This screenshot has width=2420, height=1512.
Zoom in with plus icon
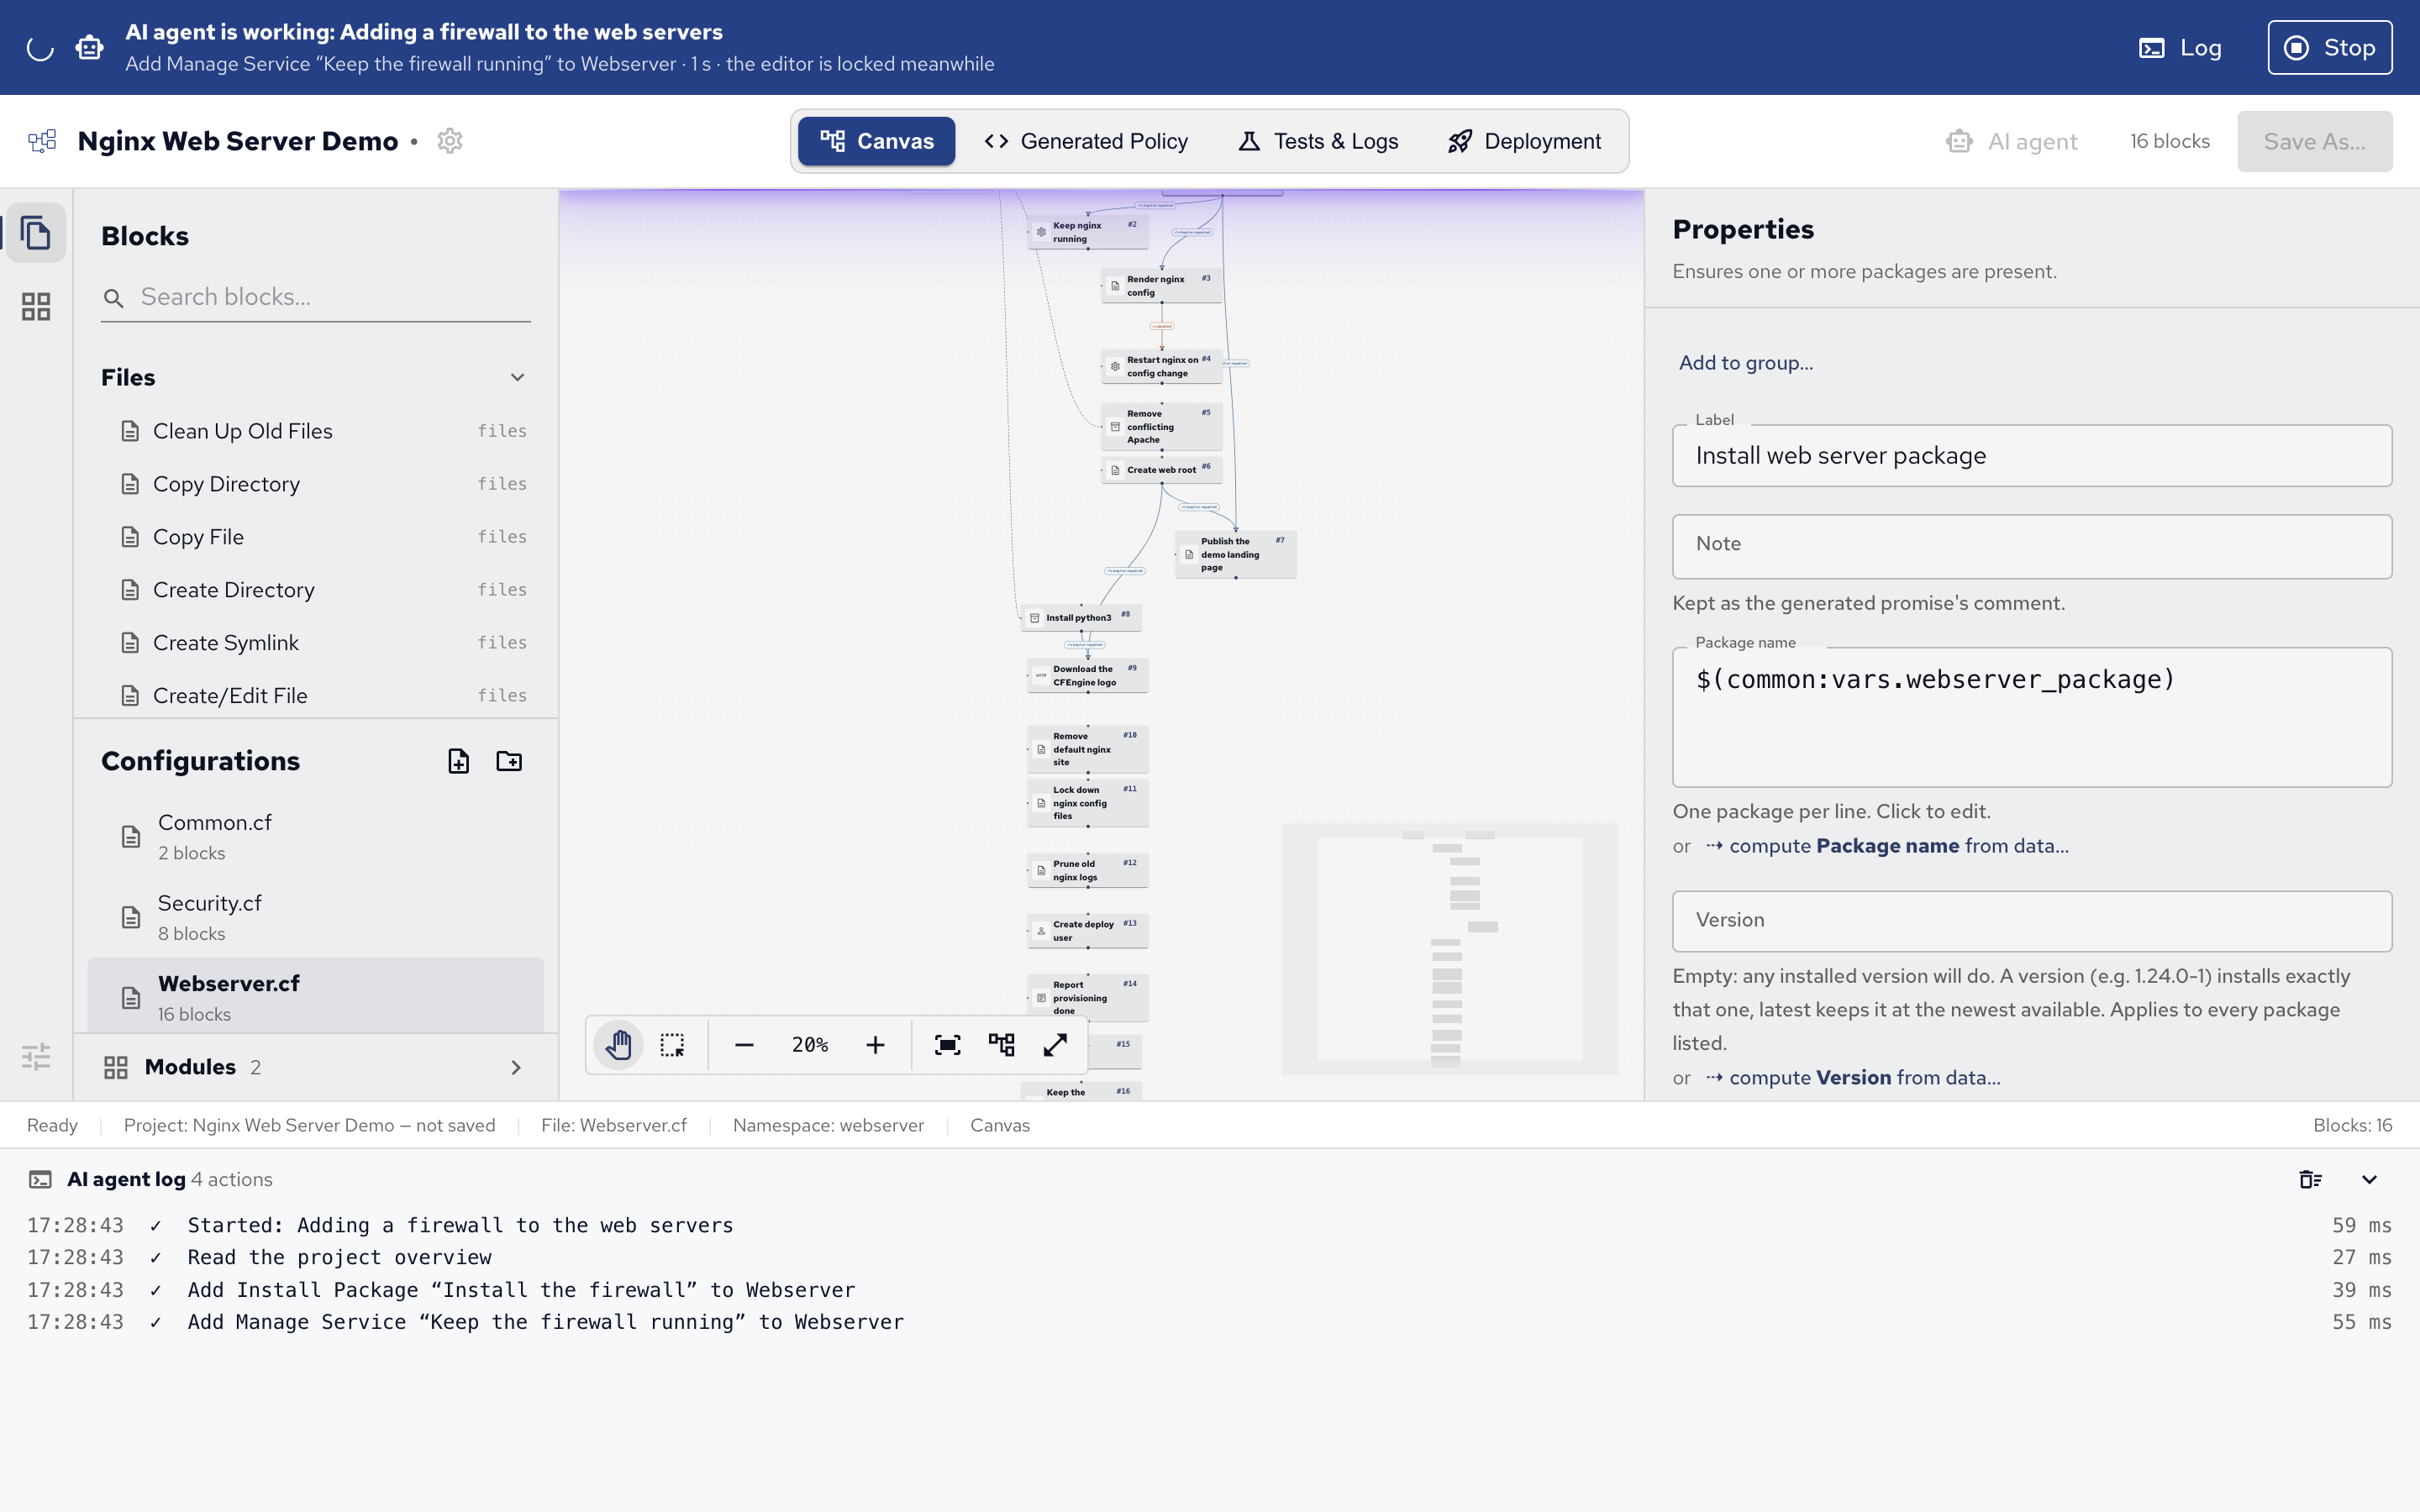(x=875, y=1045)
